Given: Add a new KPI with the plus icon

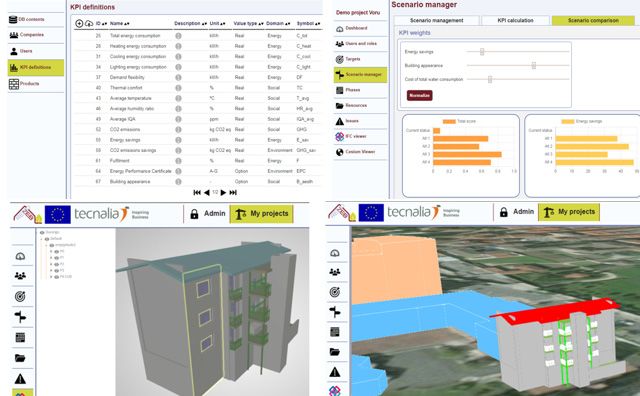Looking at the screenshot, I should (x=79, y=24).
